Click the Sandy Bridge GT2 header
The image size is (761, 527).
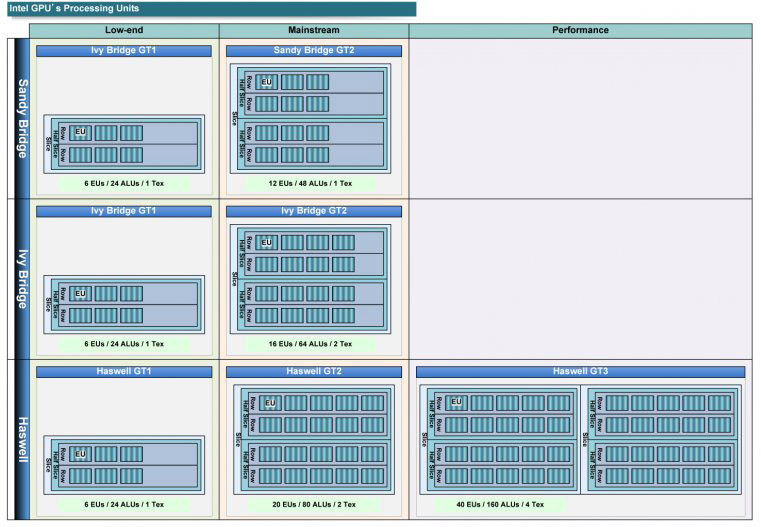pos(313,50)
